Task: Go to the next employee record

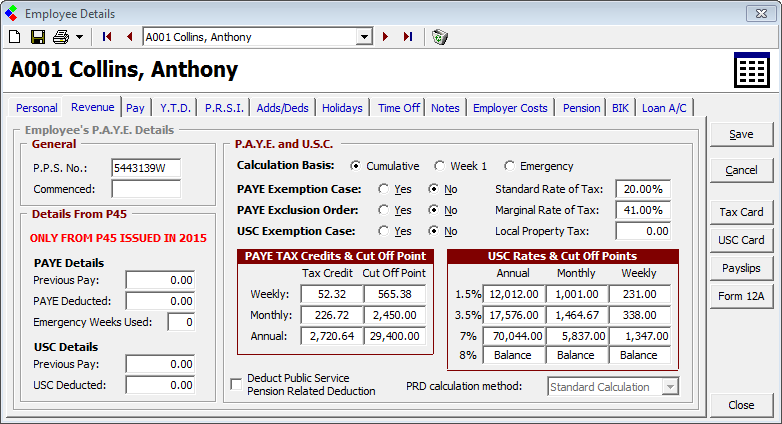Action: 386,37
